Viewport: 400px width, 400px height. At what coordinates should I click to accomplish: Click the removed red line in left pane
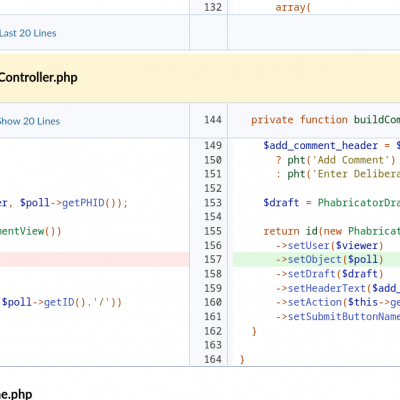coord(94,259)
